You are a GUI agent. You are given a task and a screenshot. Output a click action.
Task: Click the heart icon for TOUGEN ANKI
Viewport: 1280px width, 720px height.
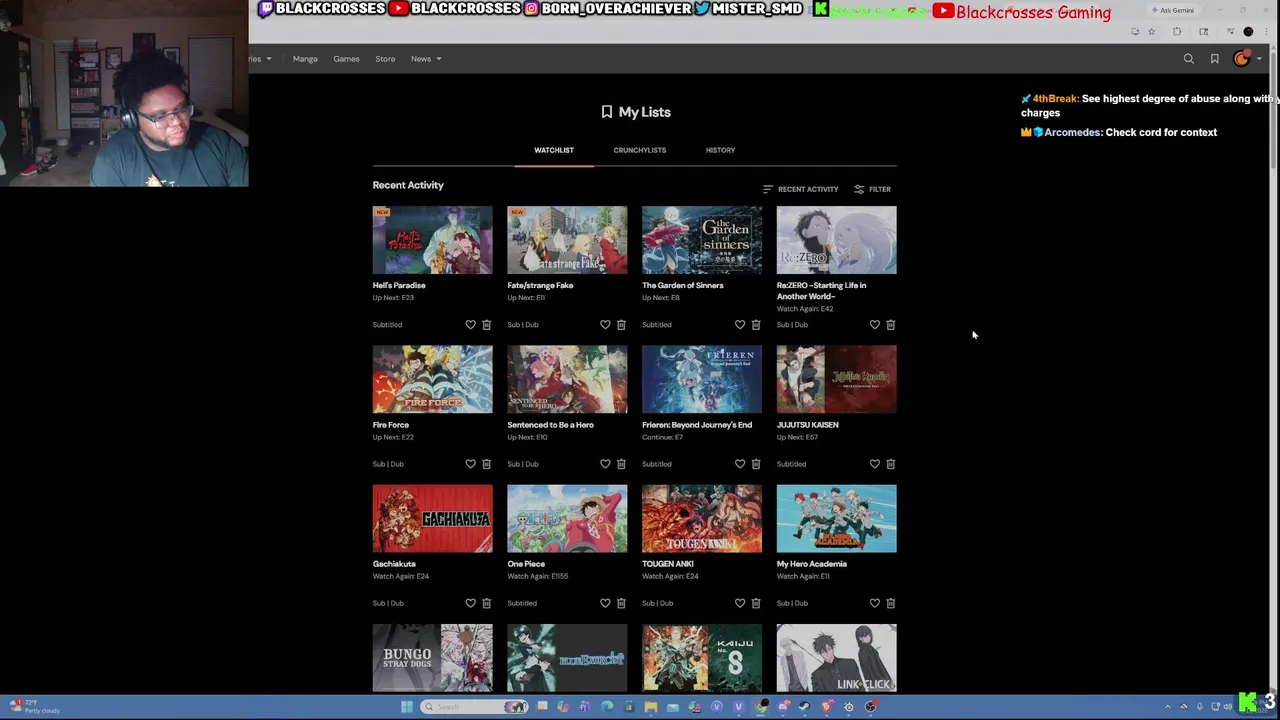[x=740, y=603]
